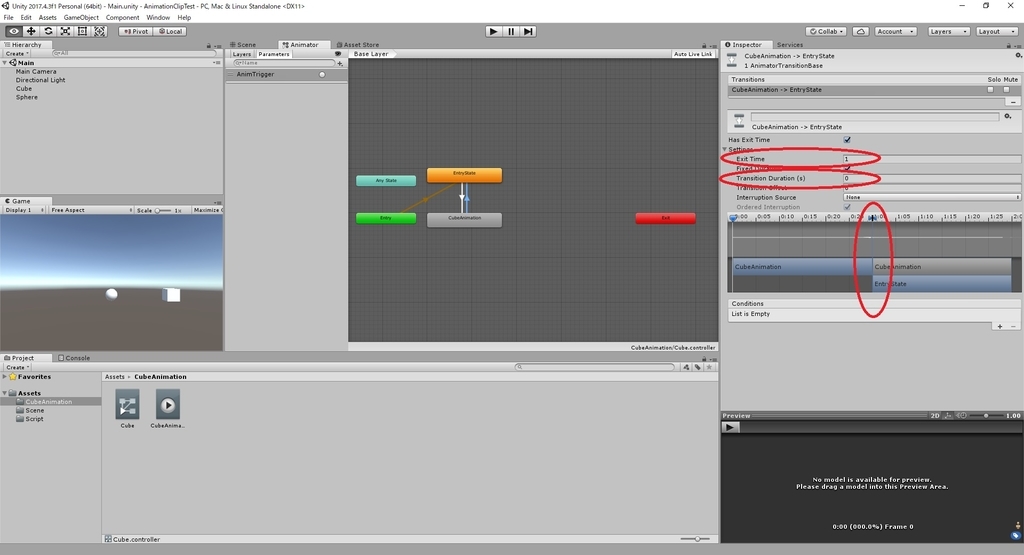Select the Move tool
The height and width of the screenshot is (555, 1024).
click(31, 31)
